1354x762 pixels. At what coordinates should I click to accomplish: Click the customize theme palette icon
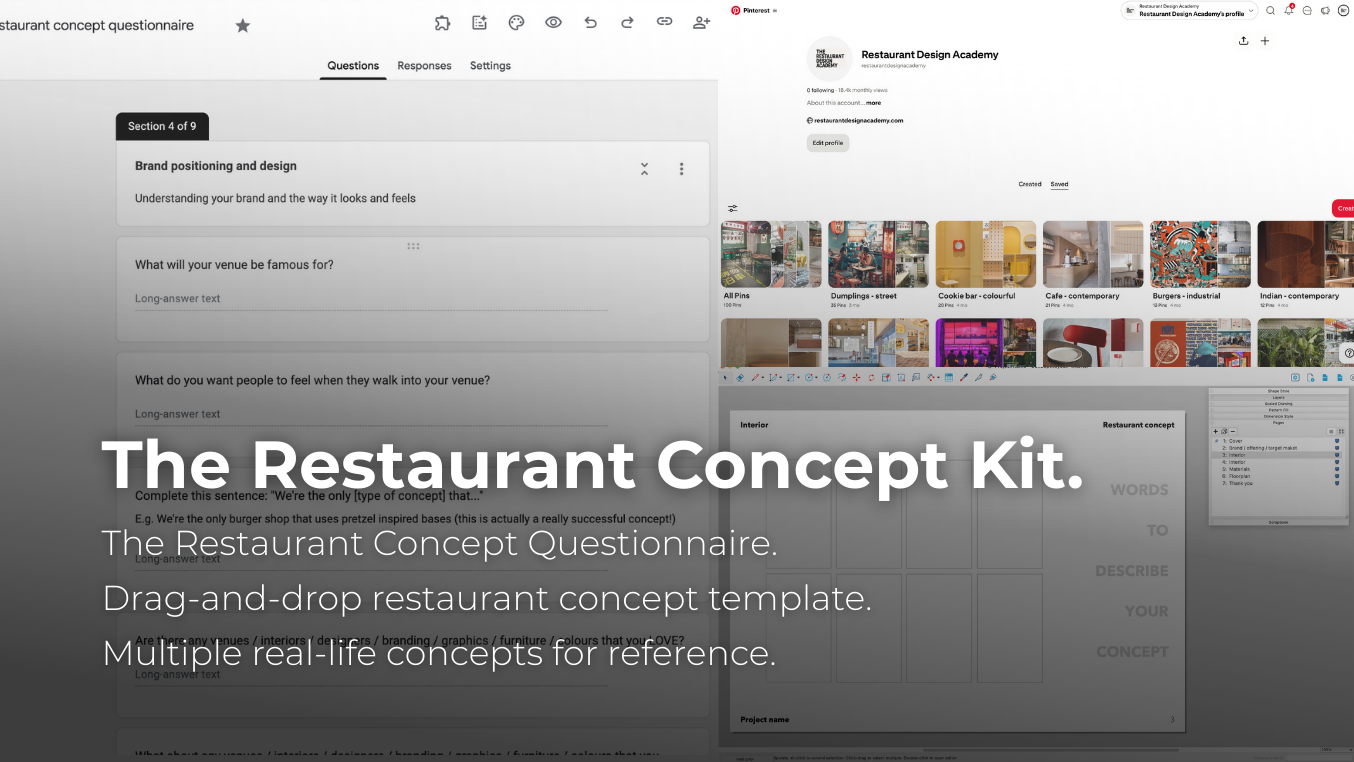[x=516, y=22]
